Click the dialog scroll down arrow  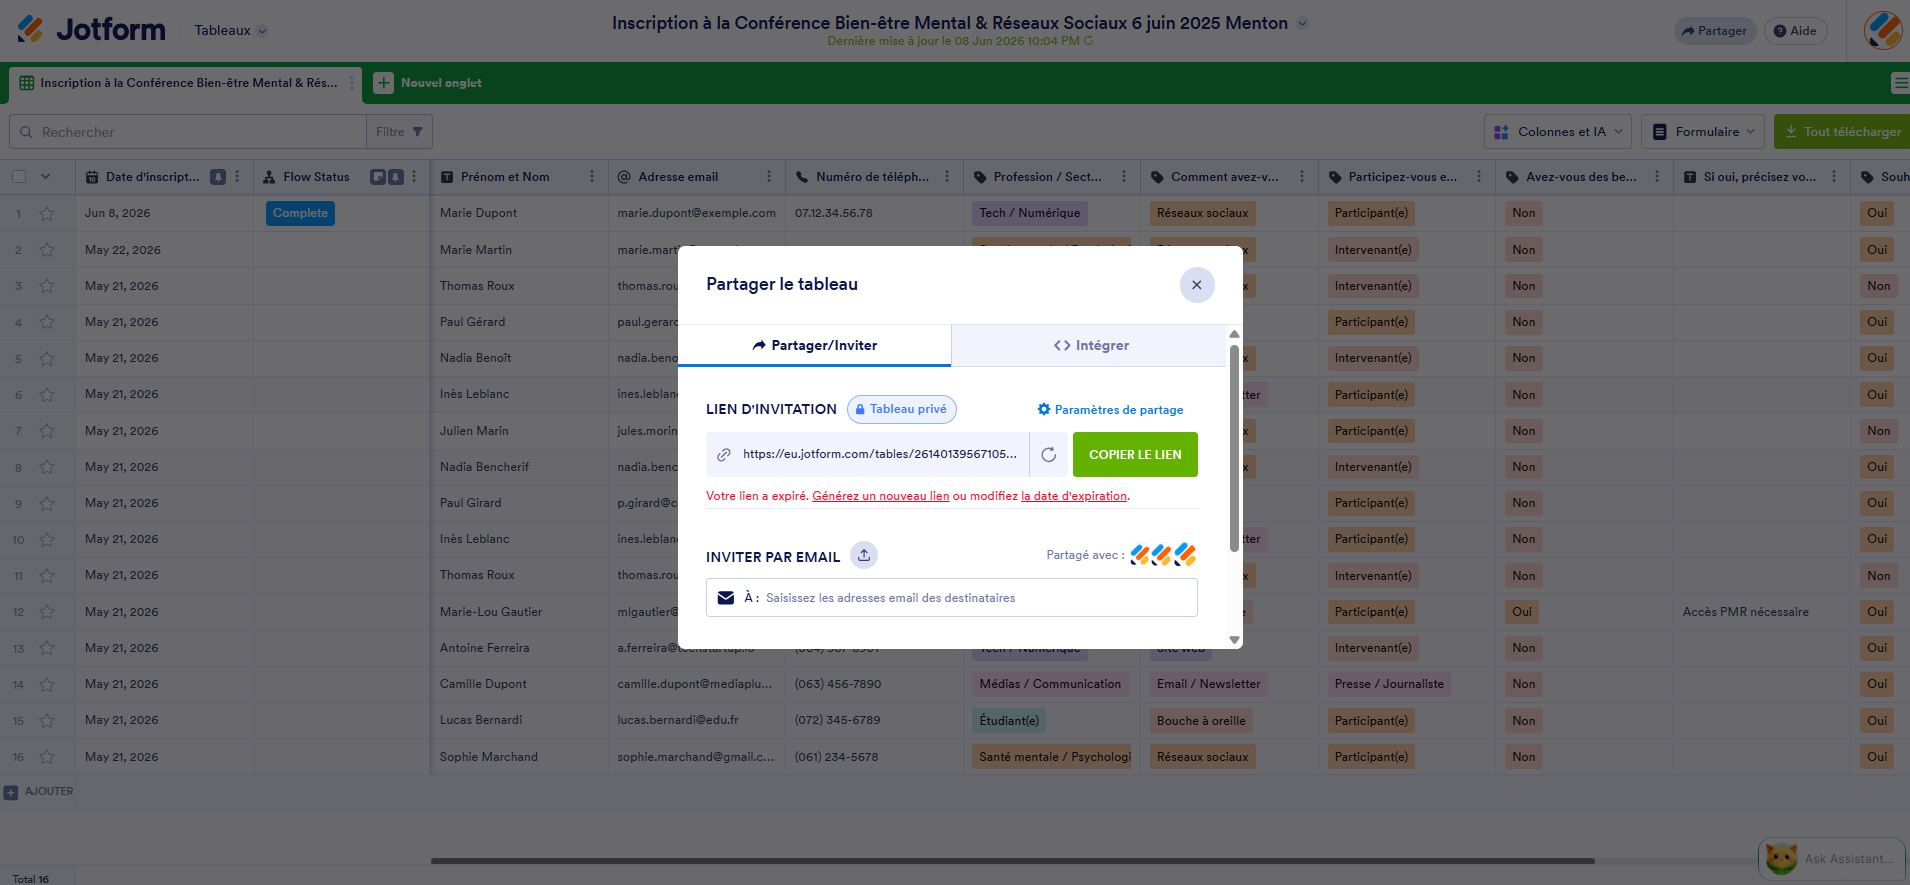coord(1234,640)
